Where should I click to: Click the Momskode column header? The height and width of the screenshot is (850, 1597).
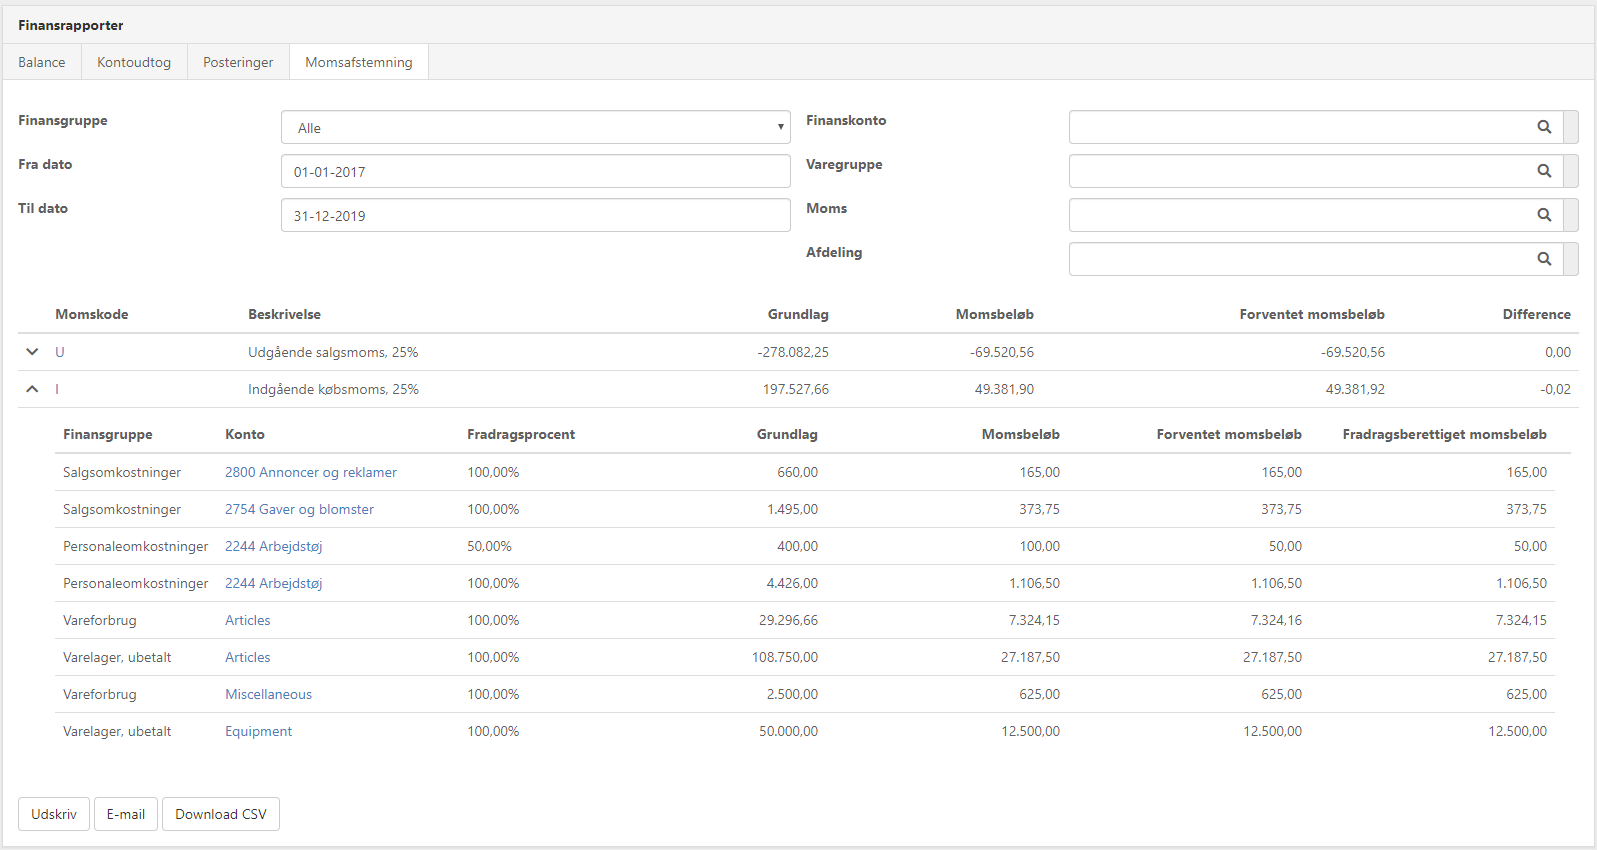(x=91, y=314)
